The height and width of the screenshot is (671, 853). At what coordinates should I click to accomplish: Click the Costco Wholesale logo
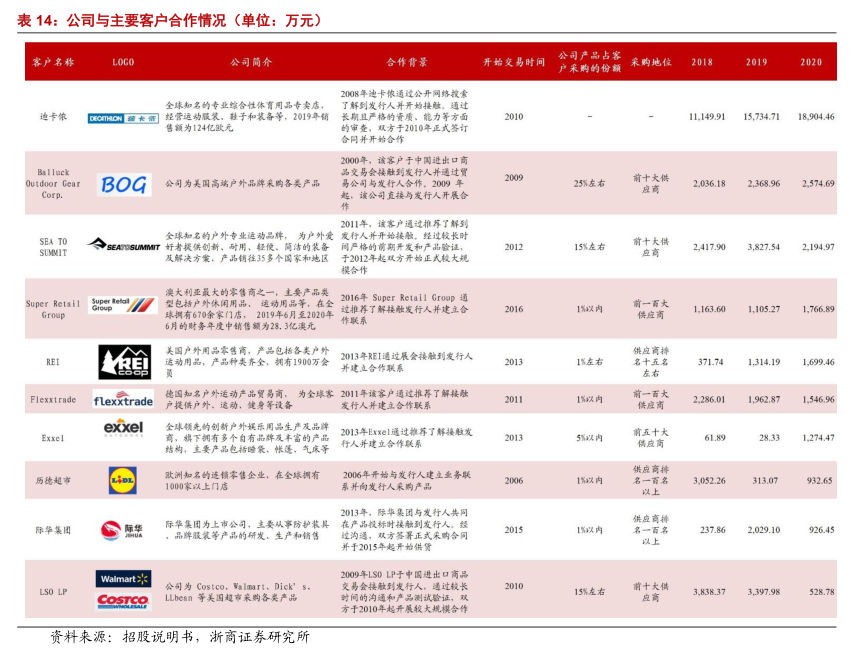[123, 601]
